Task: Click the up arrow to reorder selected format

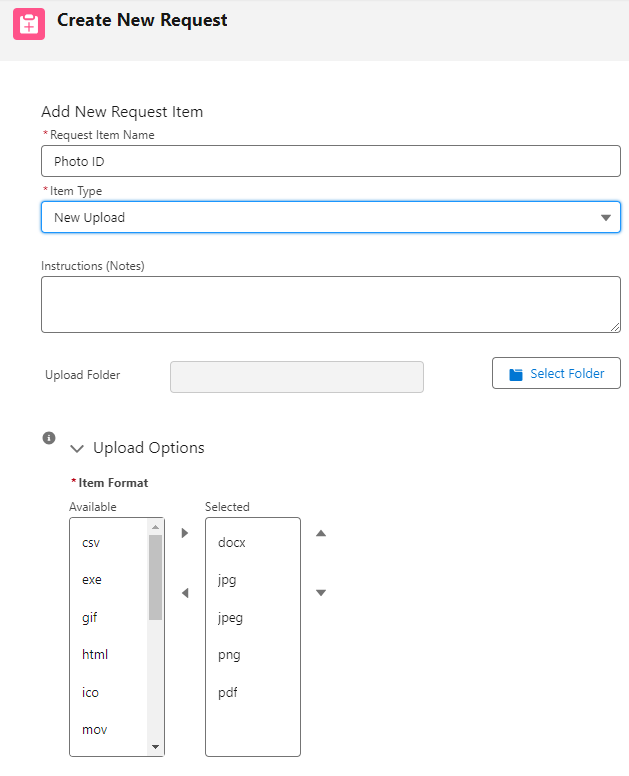Action: (x=321, y=533)
